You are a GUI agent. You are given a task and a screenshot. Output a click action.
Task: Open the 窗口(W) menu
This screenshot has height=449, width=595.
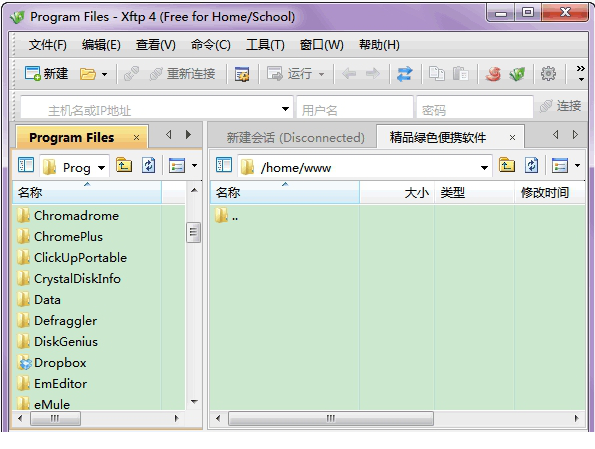tap(321, 45)
